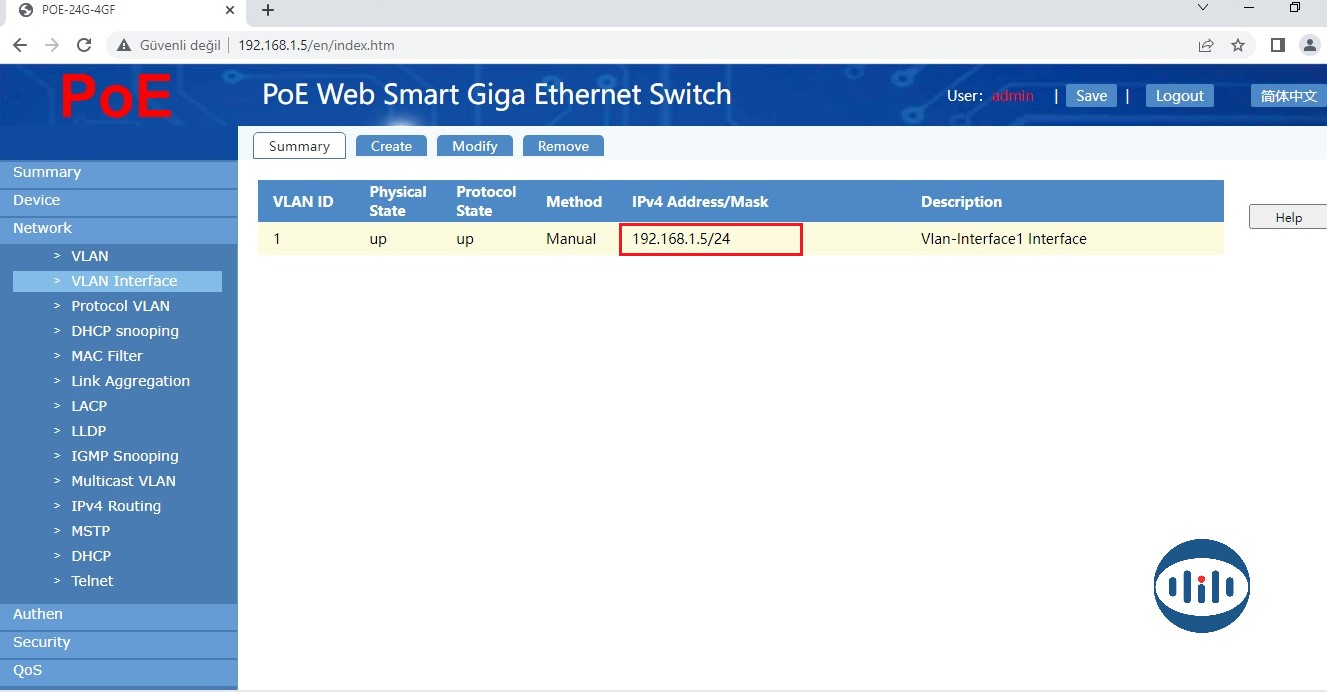Open the Help button
This screenshot has height=692, width=1327.
[1288, 217]
